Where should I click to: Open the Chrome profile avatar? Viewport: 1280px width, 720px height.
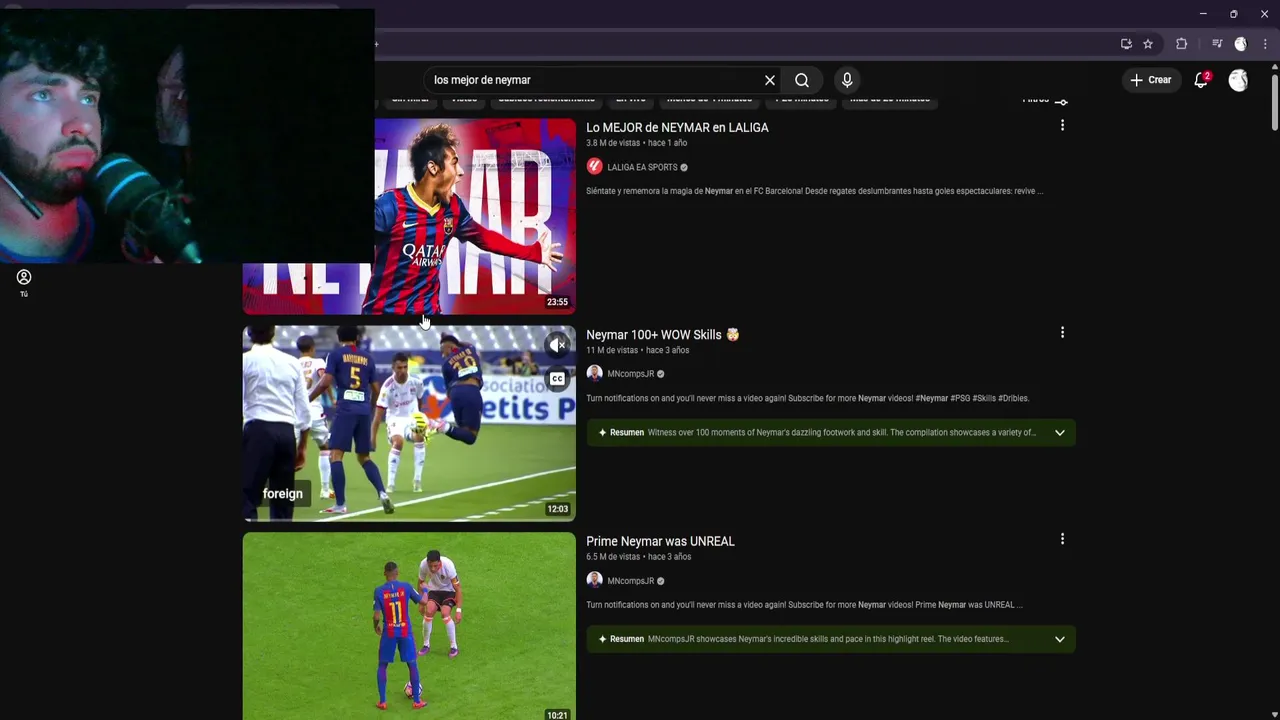(1241, 44)
